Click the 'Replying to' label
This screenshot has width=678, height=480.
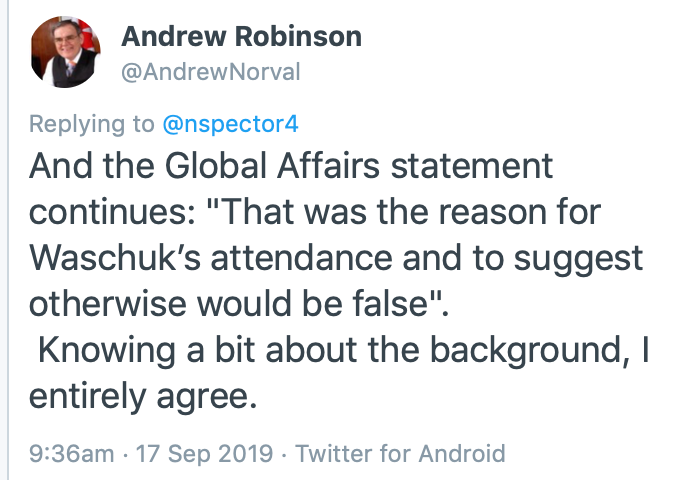tap(92, 124)
